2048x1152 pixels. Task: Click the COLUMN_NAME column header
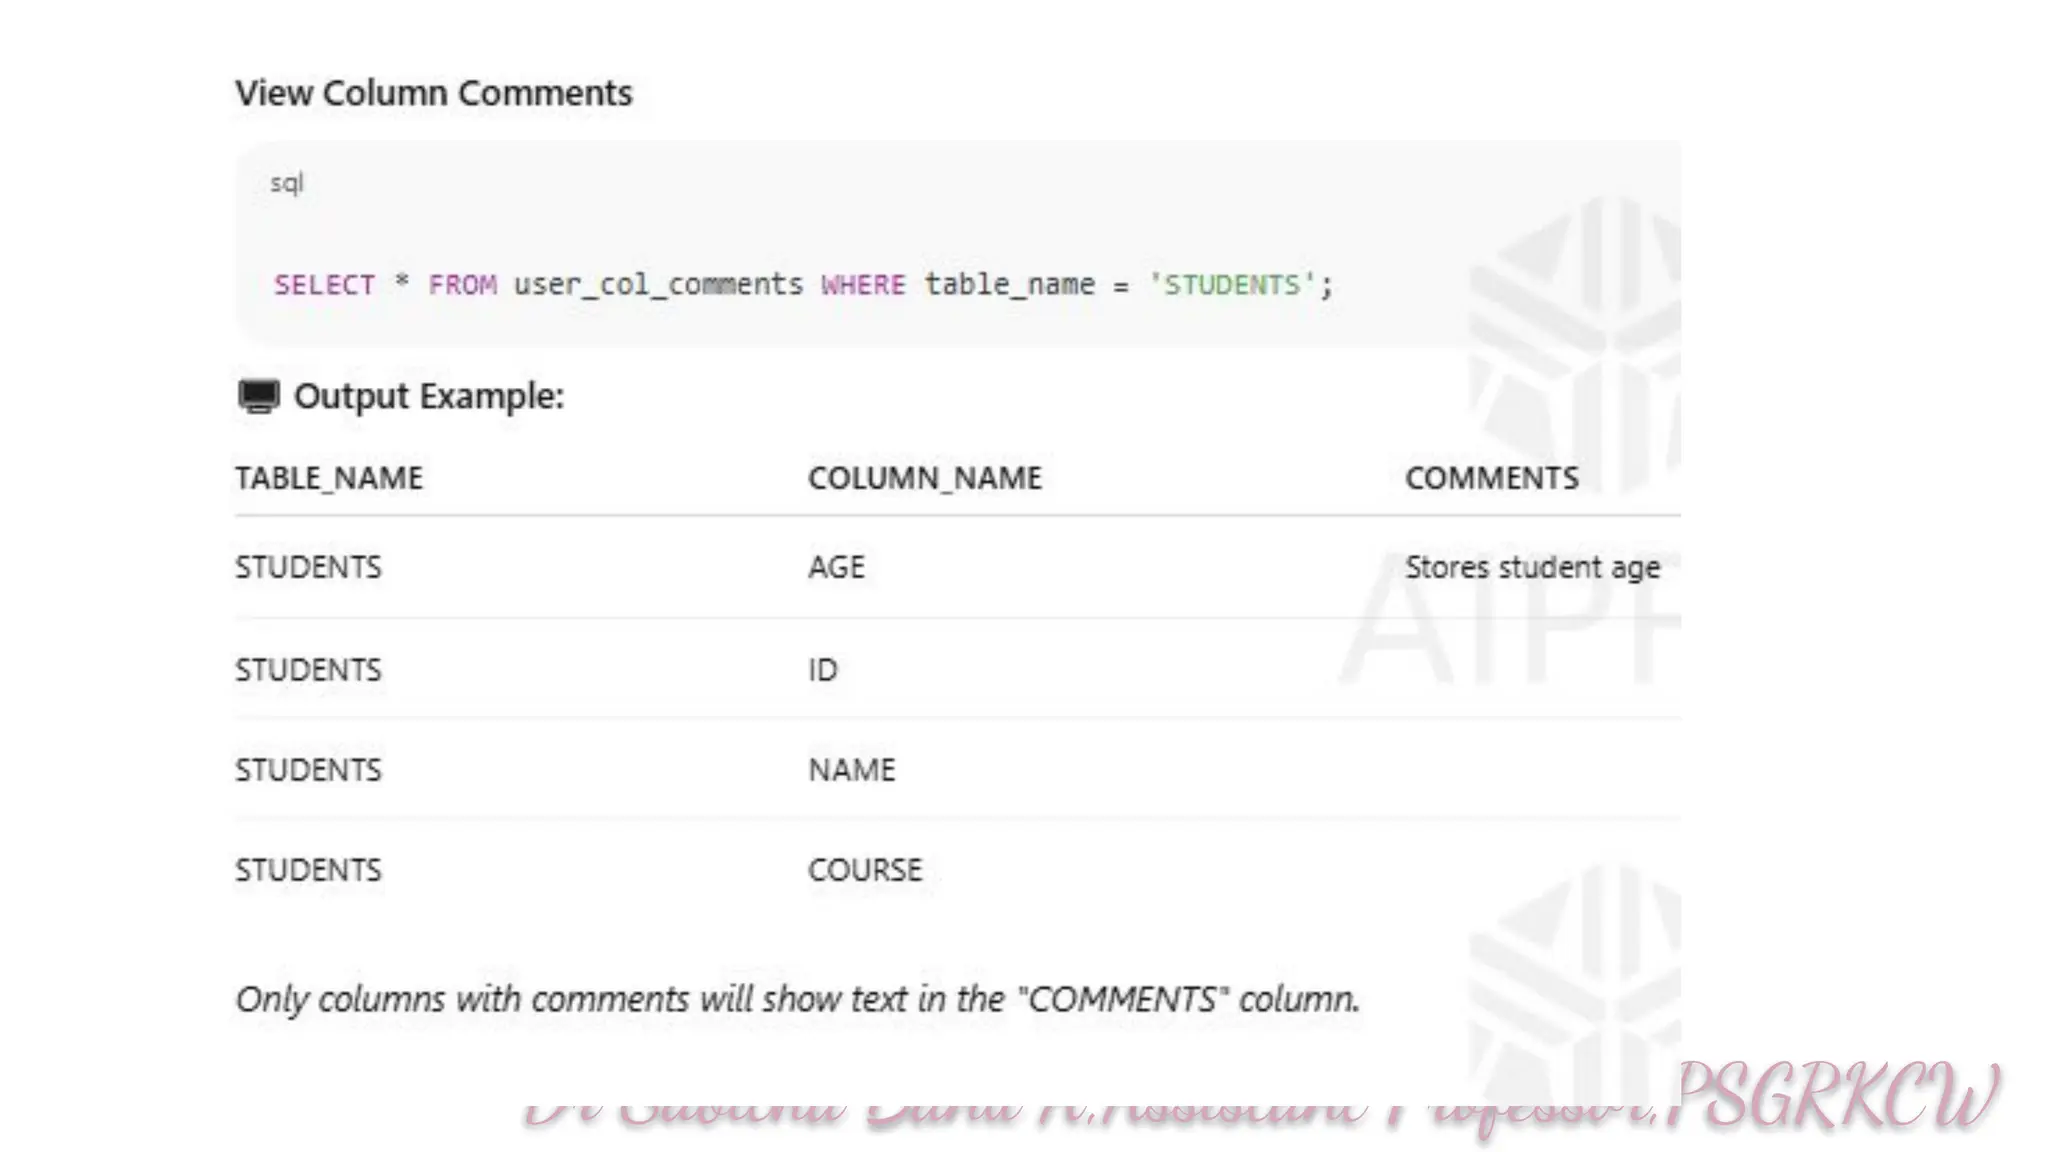(x=924, y=478)
